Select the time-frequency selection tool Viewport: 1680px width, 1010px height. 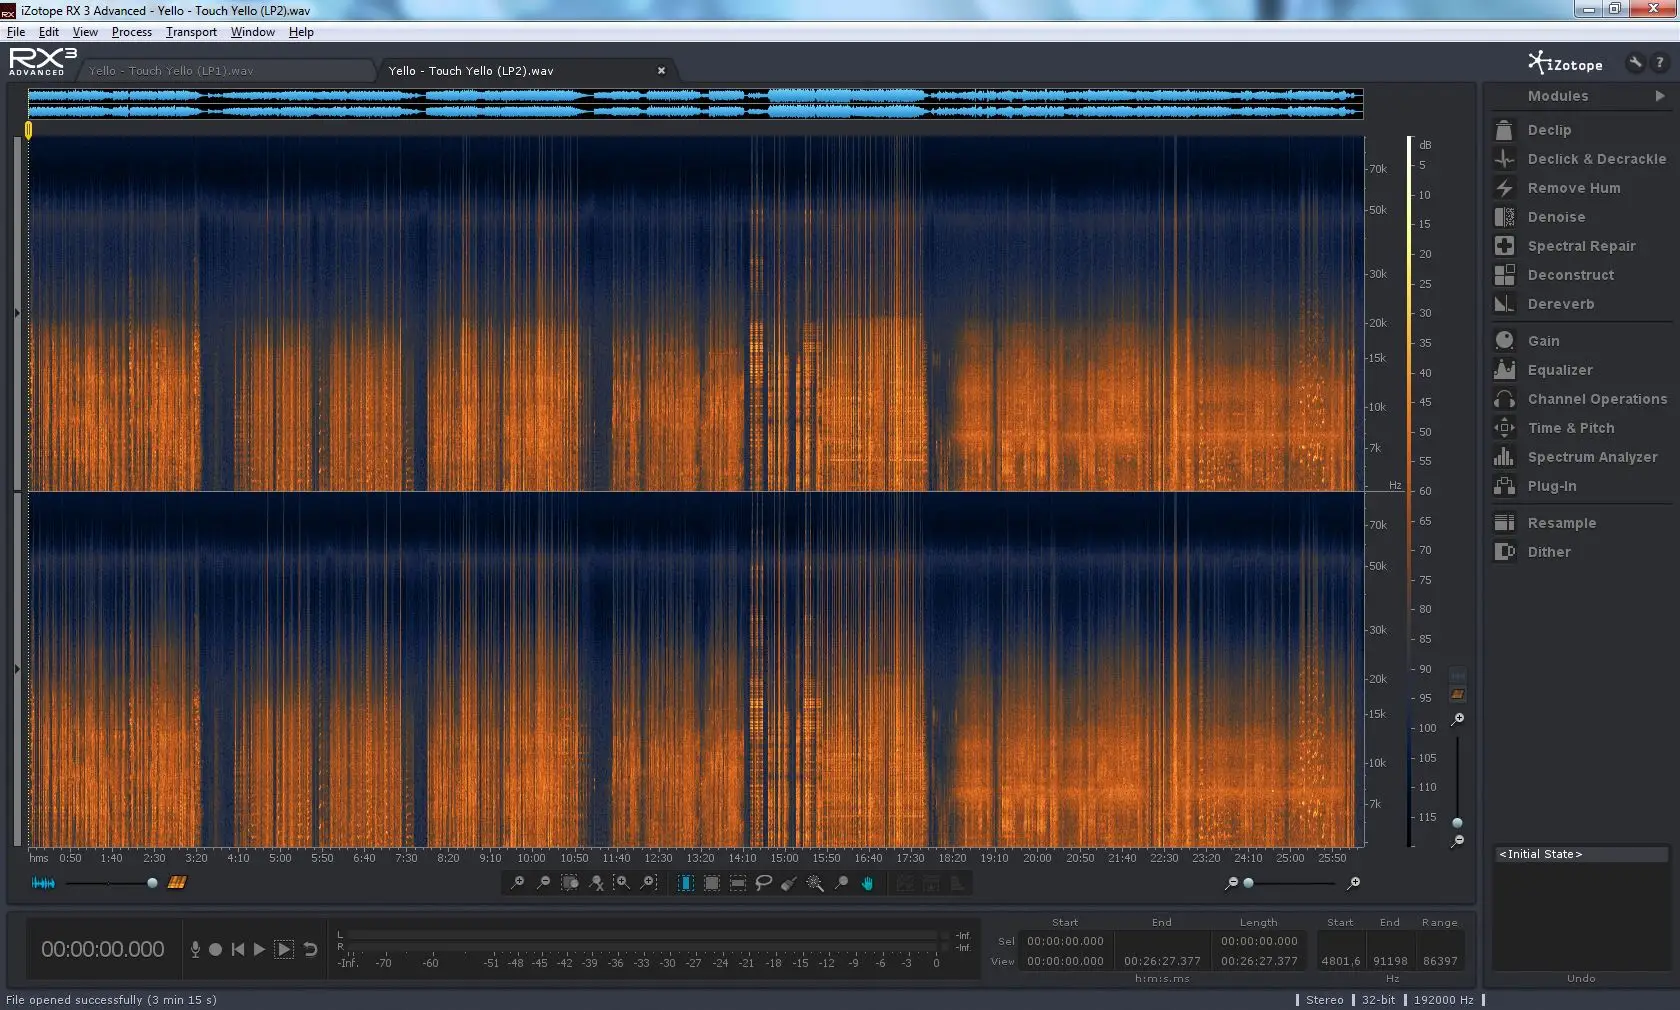click(711, 883)
